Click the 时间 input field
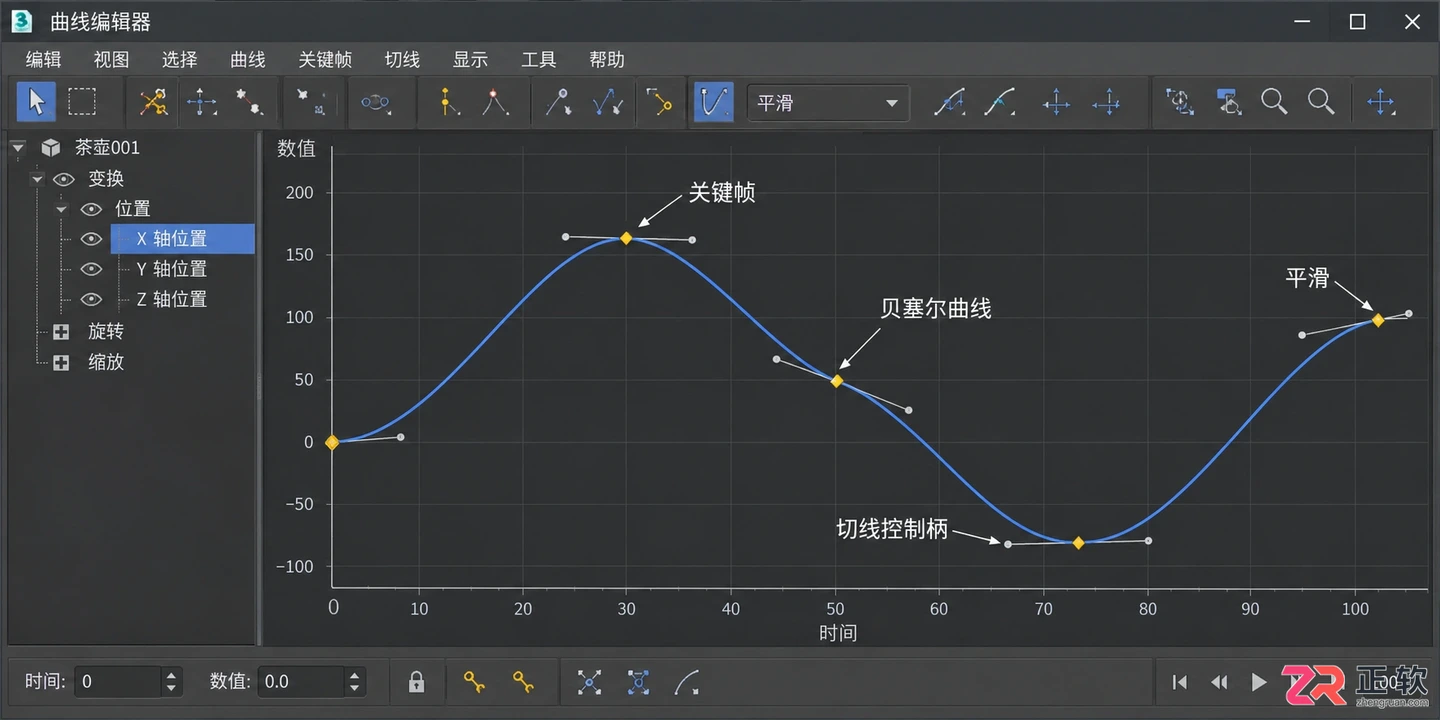This screenshot has width=1440, height=720. pos(119,682)
